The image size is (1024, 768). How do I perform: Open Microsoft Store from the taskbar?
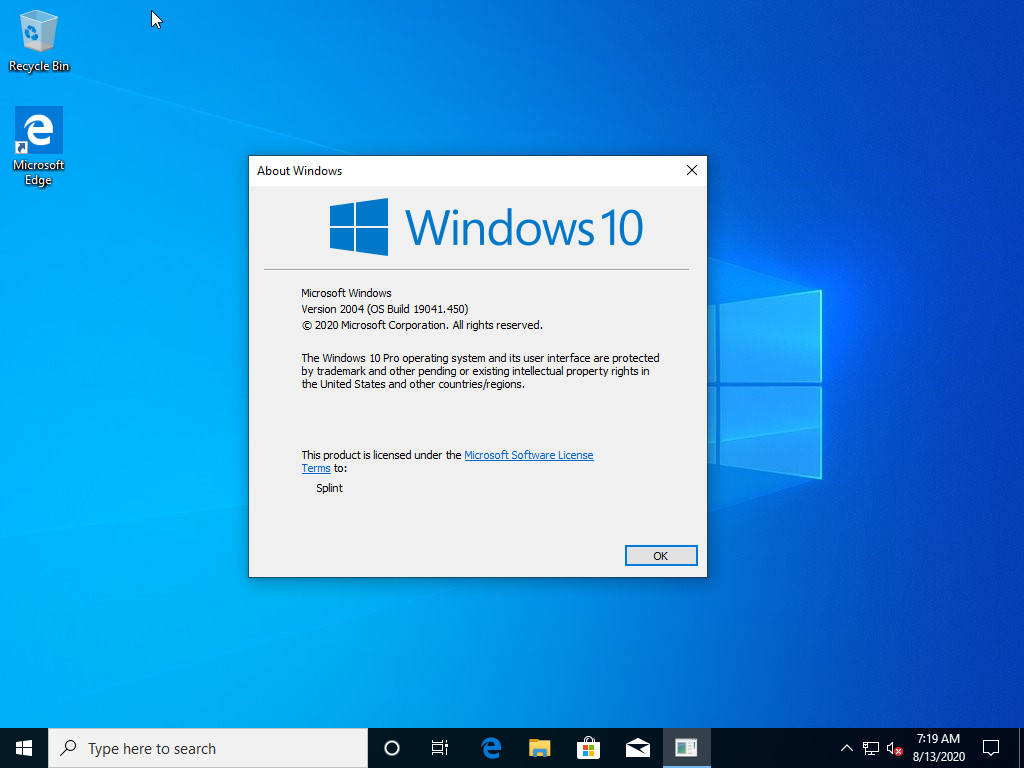588,748
